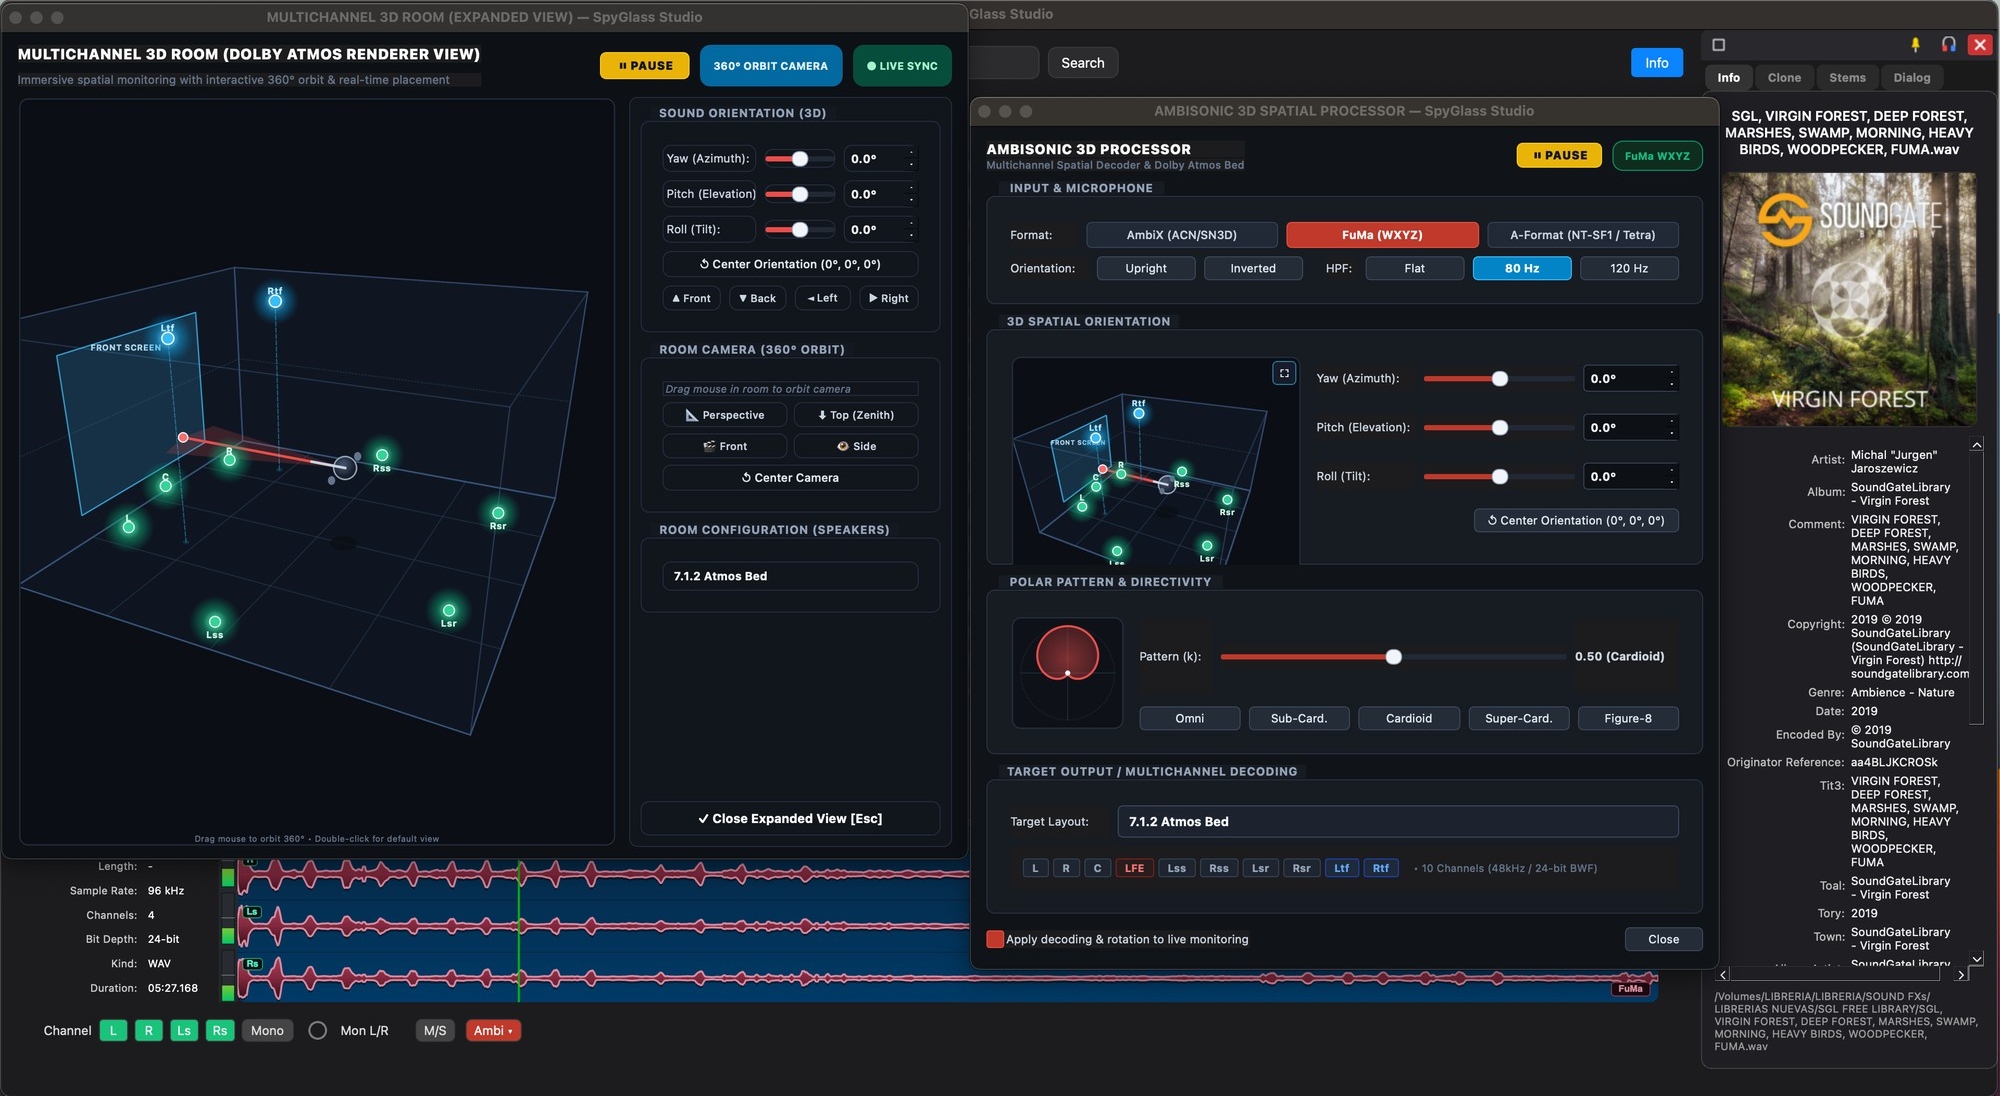The height and width of the screenshot is (1096, 2000).
Task: Switch to the Dialog tab
Action: (x=1911, y=77)
